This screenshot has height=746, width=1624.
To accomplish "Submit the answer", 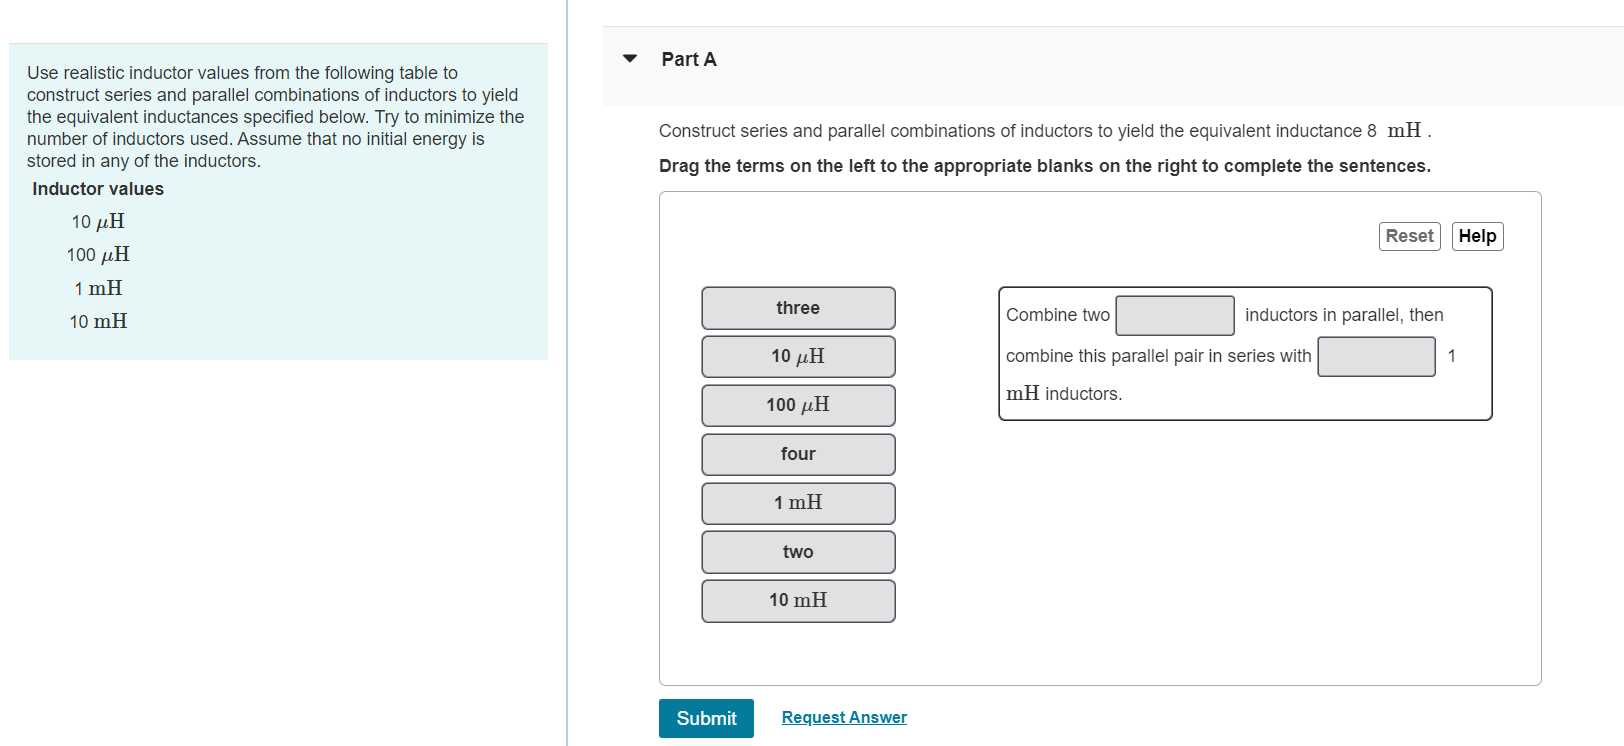I will (706, 718).
